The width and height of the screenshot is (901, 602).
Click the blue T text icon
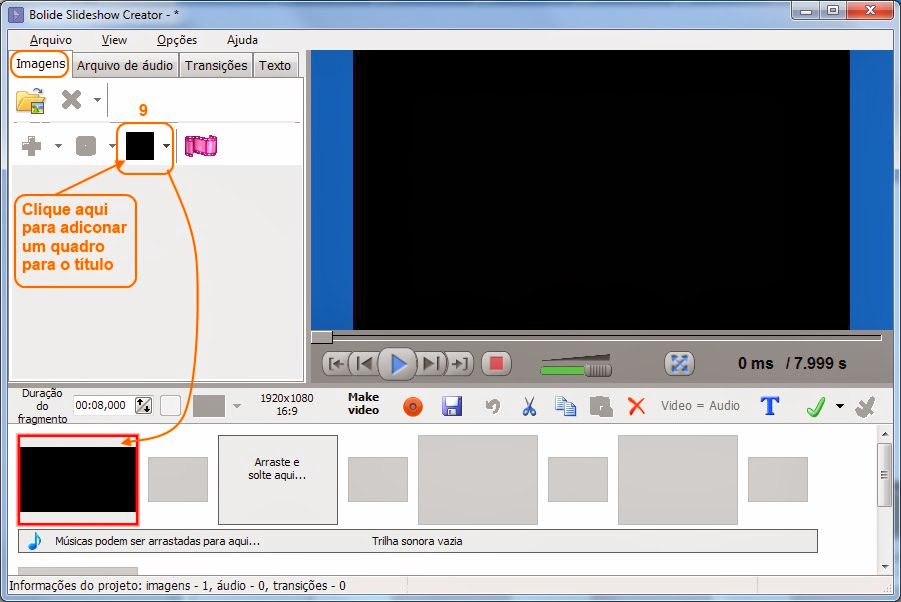[x=770, y=406]
